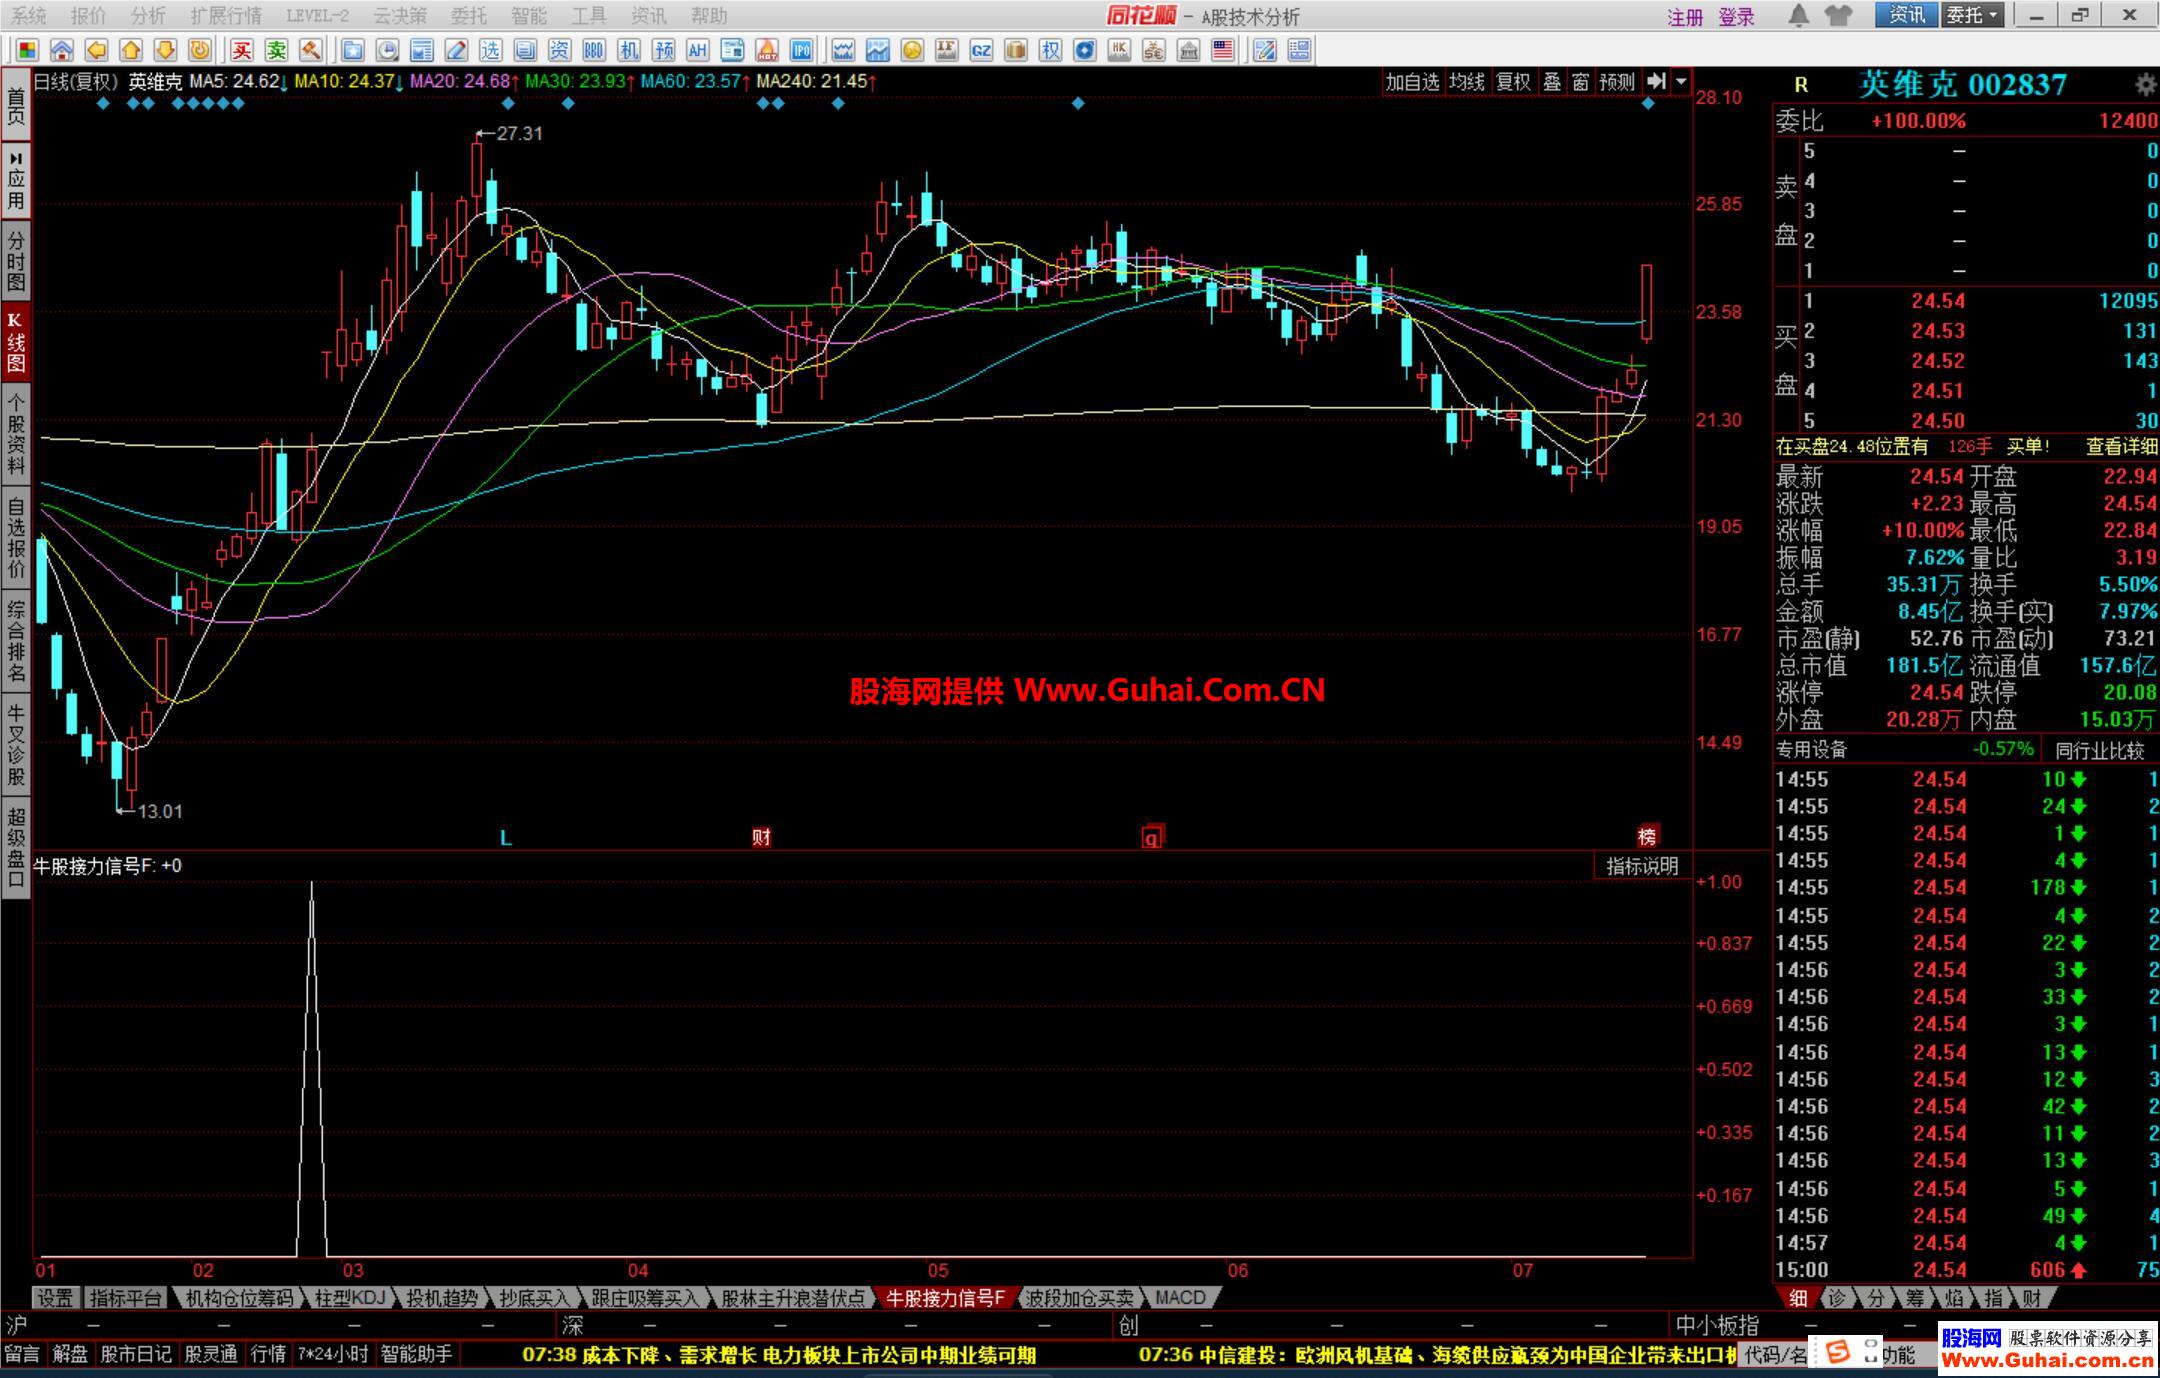
Task: Click the bank building toolbar icon
Action: (1188, 50)
